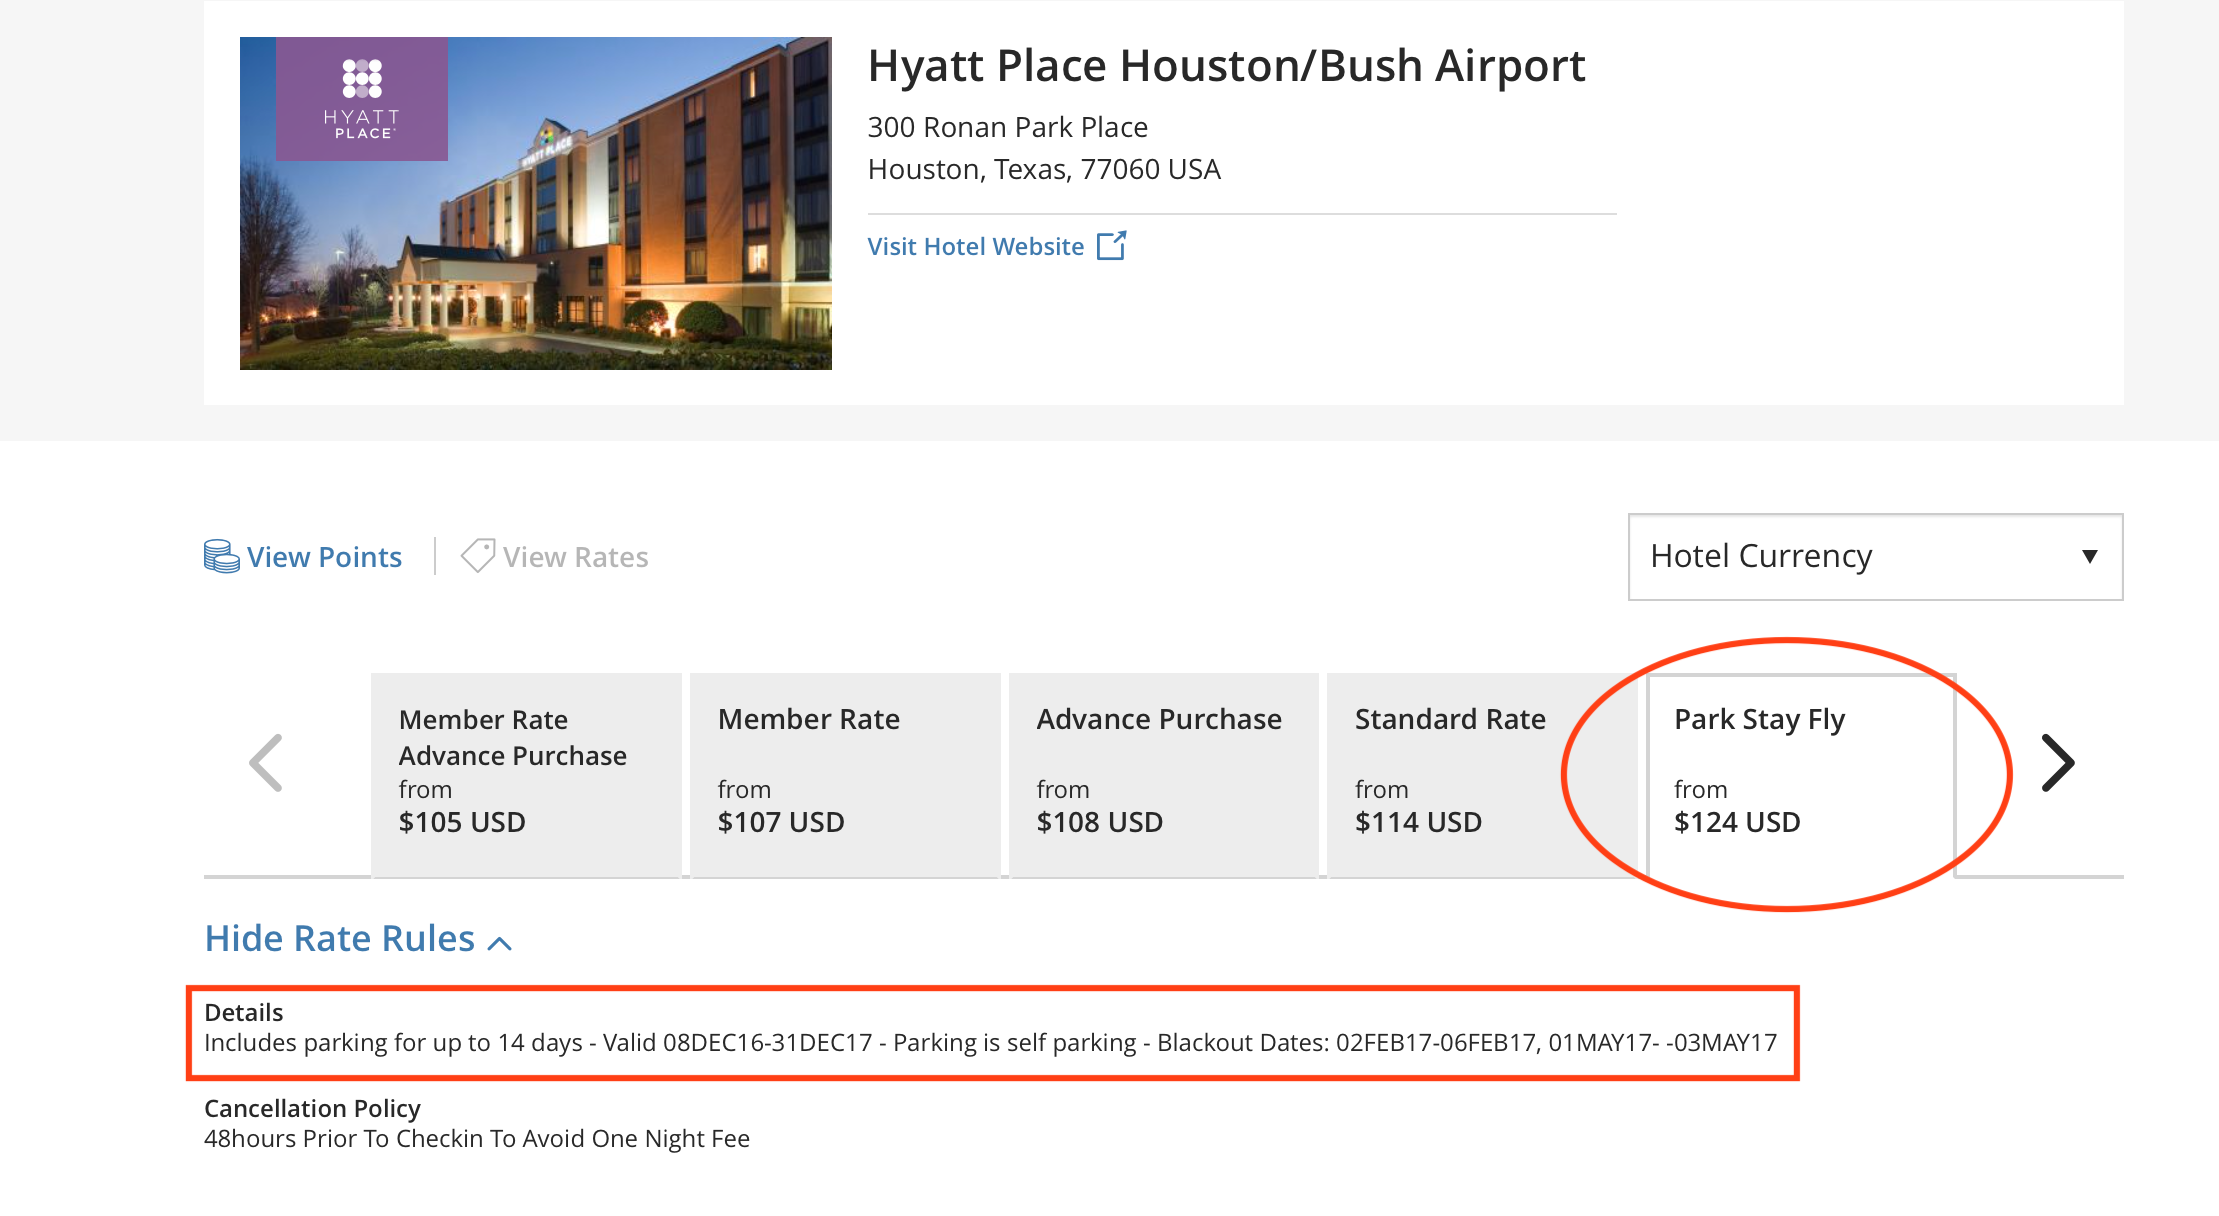The height and width of the screenshot is (1216, 2219).
Task: Click the chevron next to Hide Rate Rules
Action: click(x=500, y=943)
